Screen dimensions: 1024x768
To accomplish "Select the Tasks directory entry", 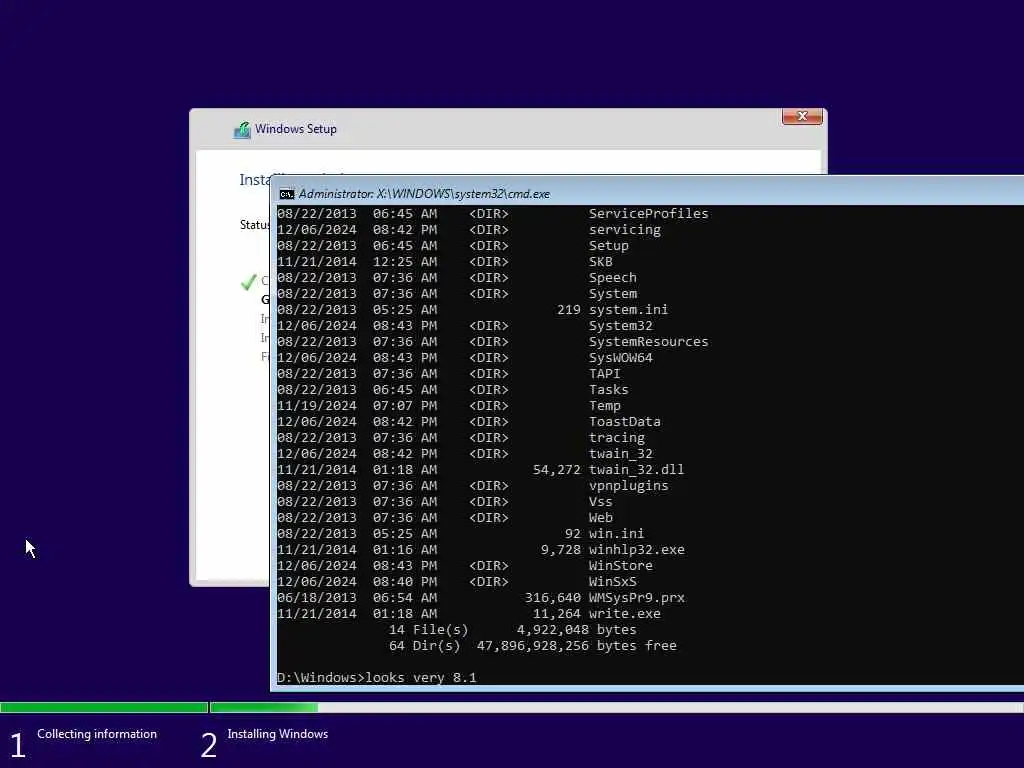I will pos(453,390).
